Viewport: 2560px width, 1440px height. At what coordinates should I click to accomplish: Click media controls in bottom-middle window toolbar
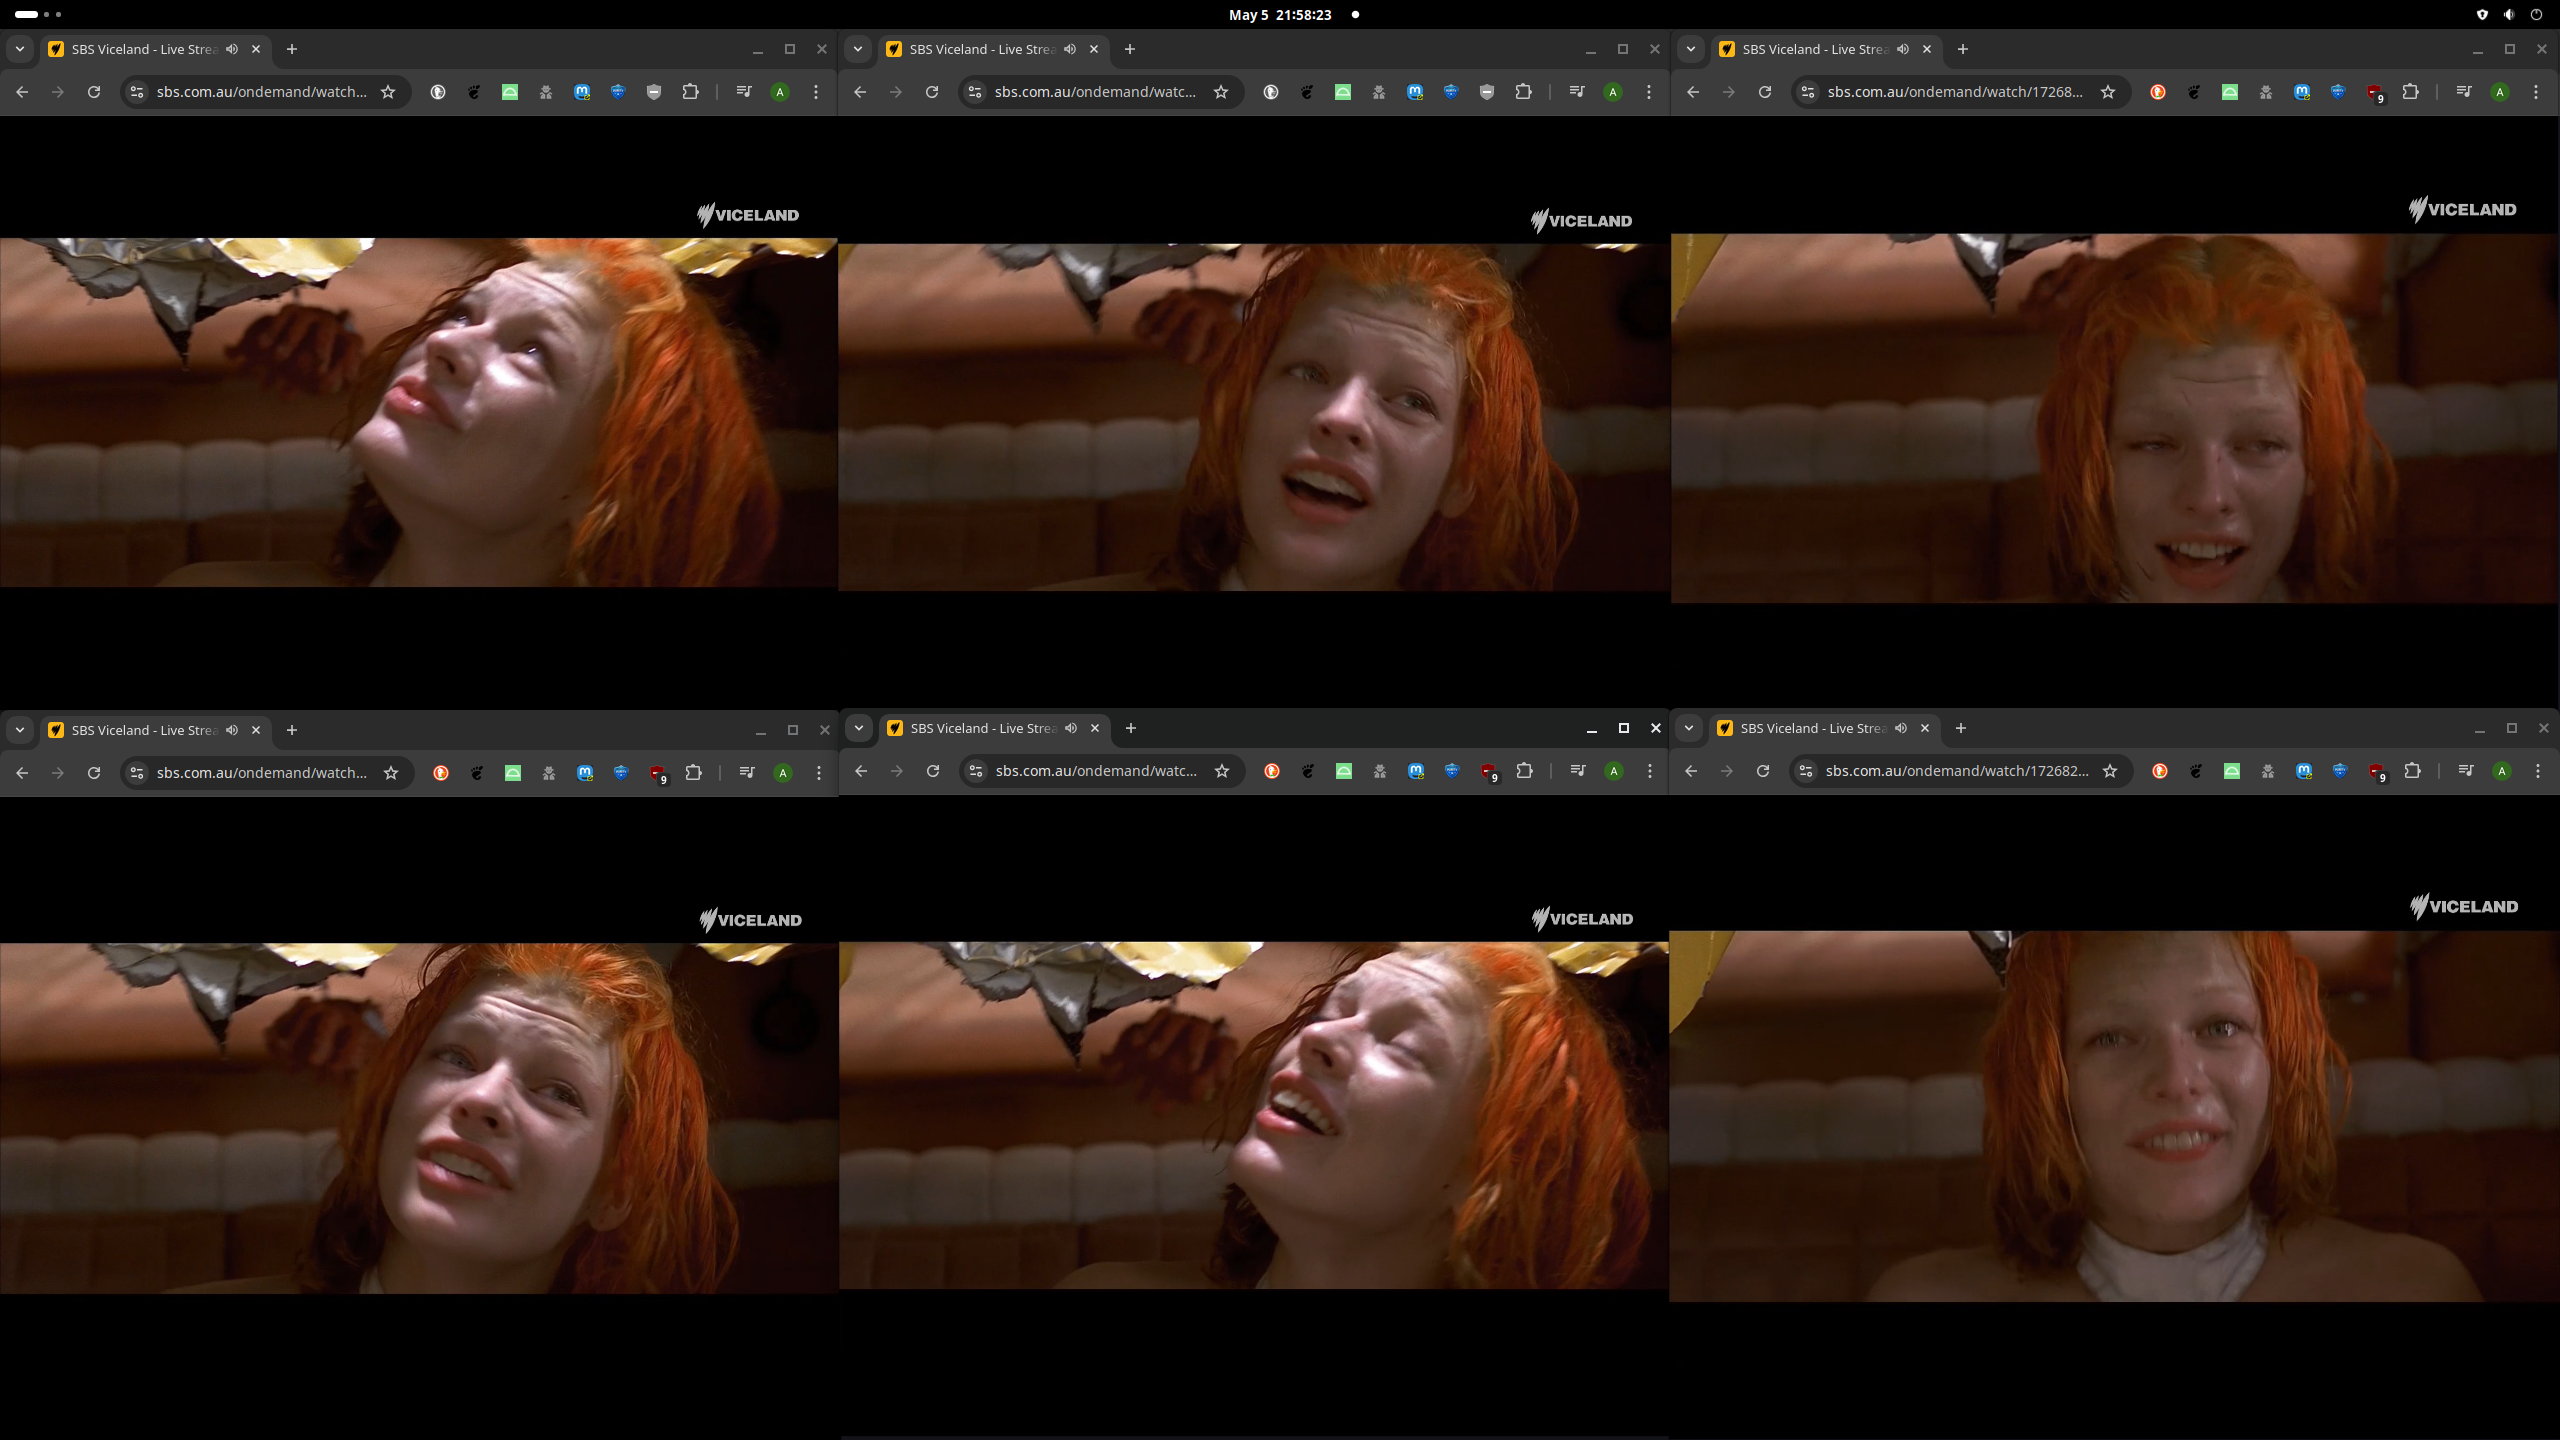1578,771
